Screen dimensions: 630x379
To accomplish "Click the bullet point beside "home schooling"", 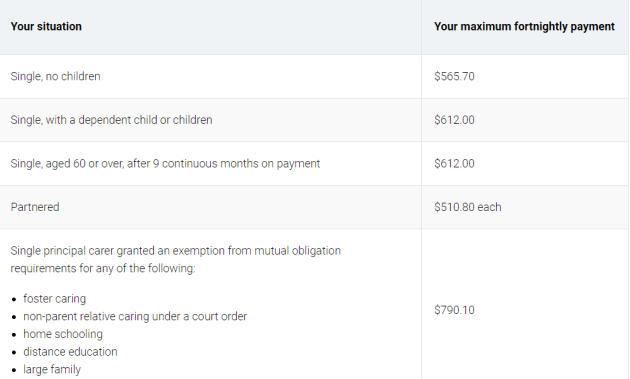I will tap(14, 335).
